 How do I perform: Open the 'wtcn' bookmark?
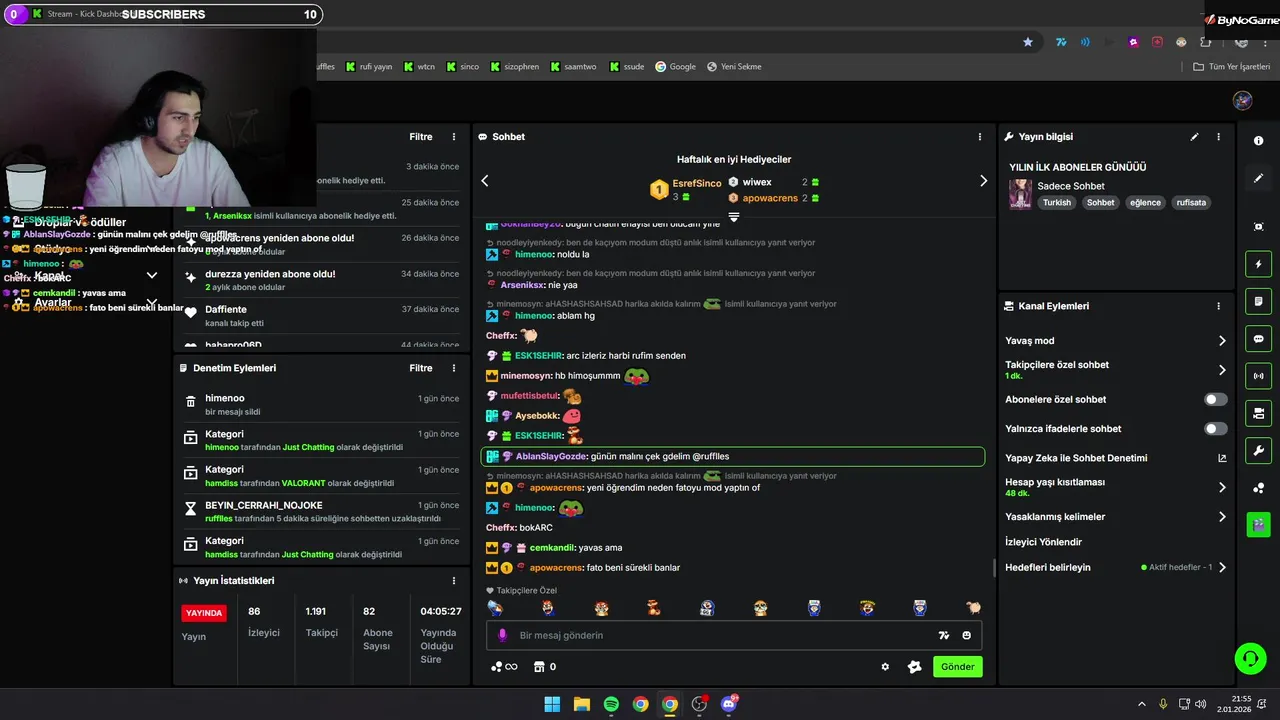tap(419, 67)
